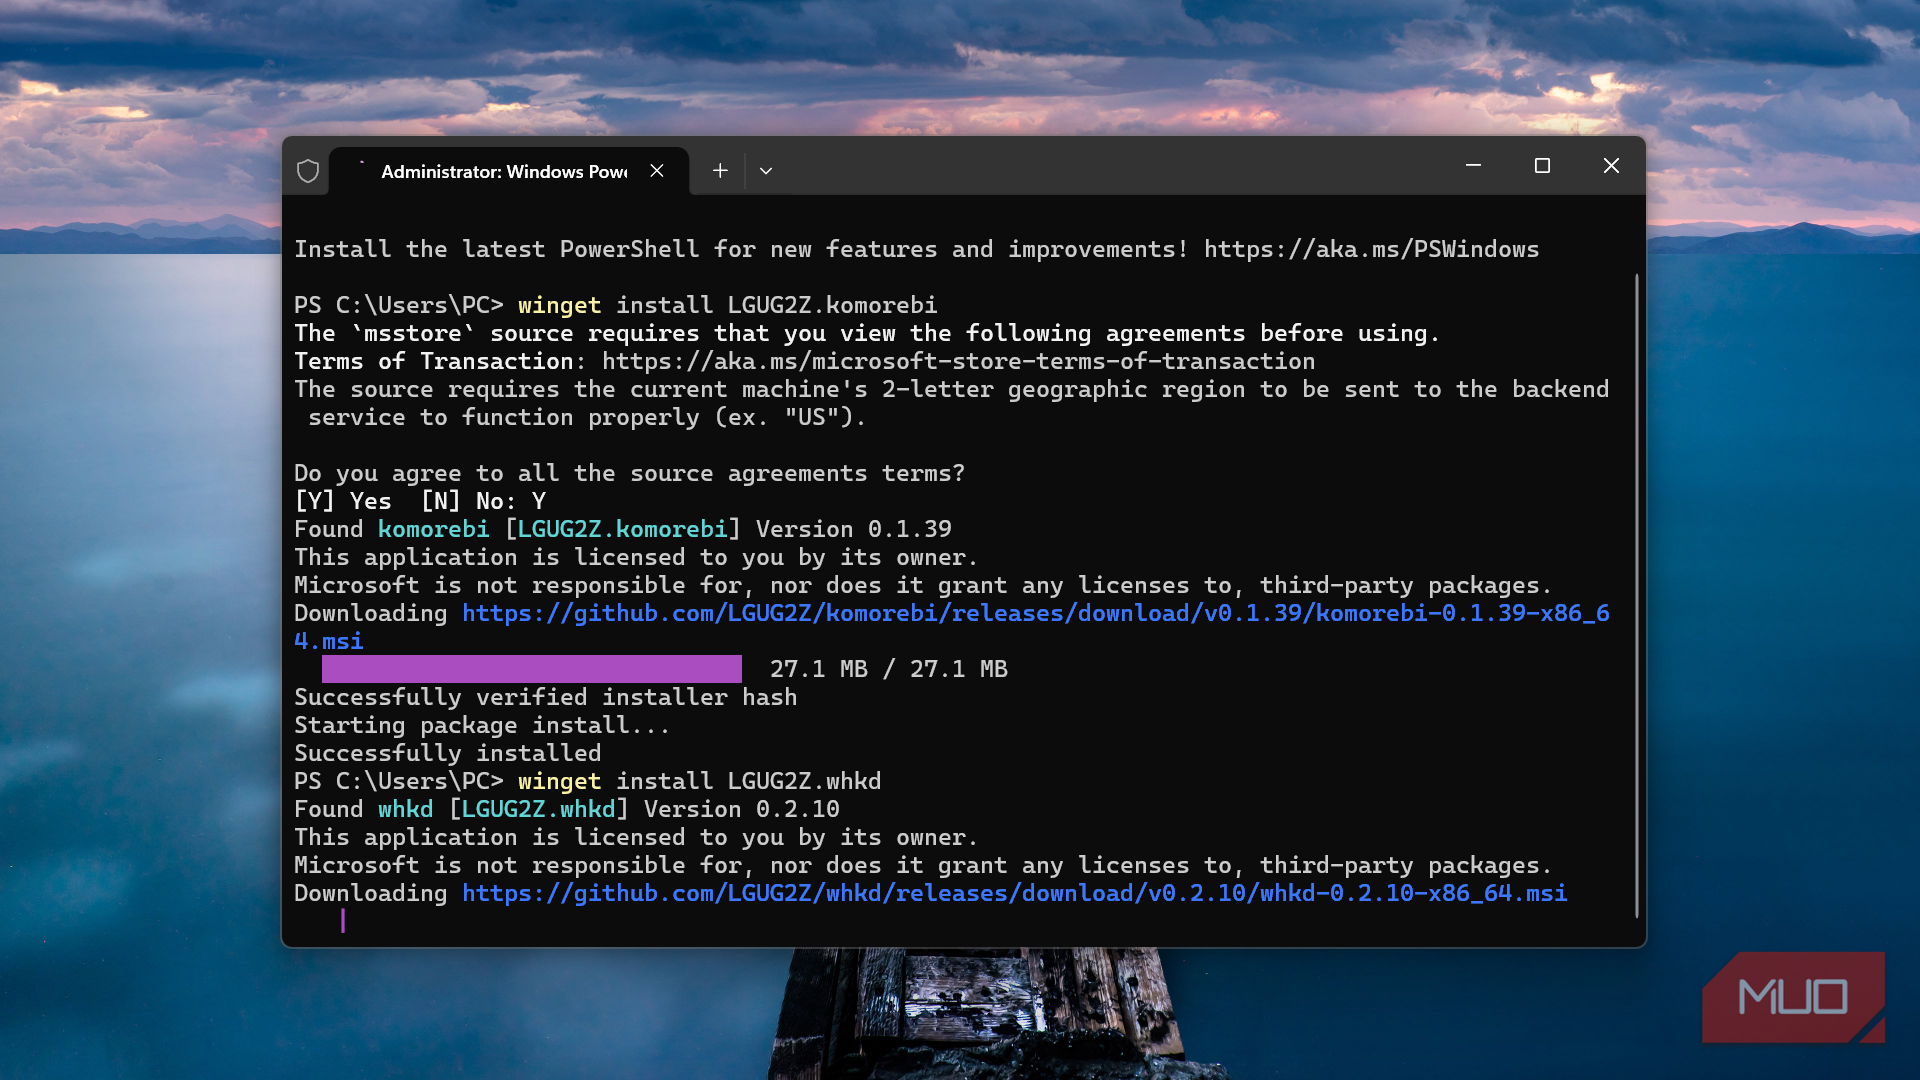
Task: Click the purple komorebi download progress bar
Action: pyautogui.click(x=532, y=669)
